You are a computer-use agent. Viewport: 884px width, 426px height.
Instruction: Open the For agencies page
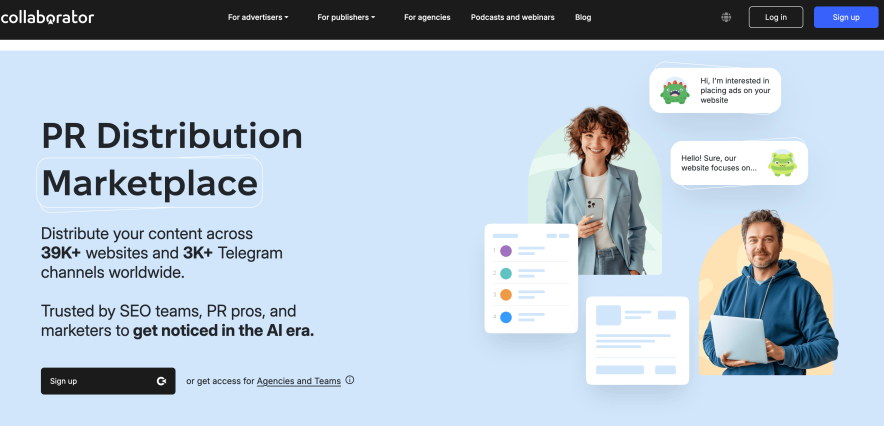point(427,17)
